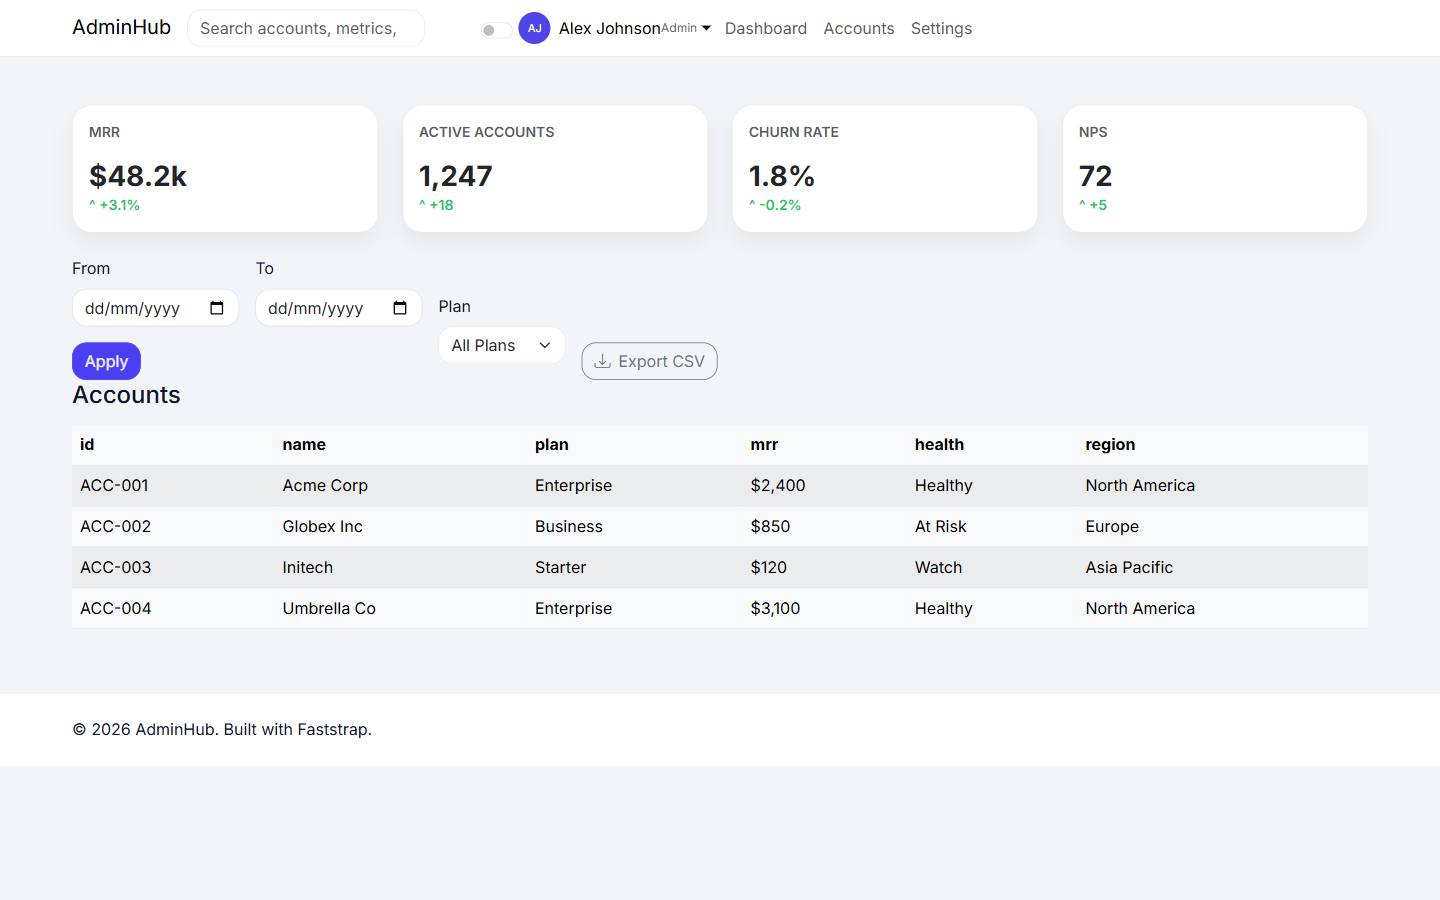Open the Accounts nav item
The image size is (1440, 900).
(x=859, y=28)
